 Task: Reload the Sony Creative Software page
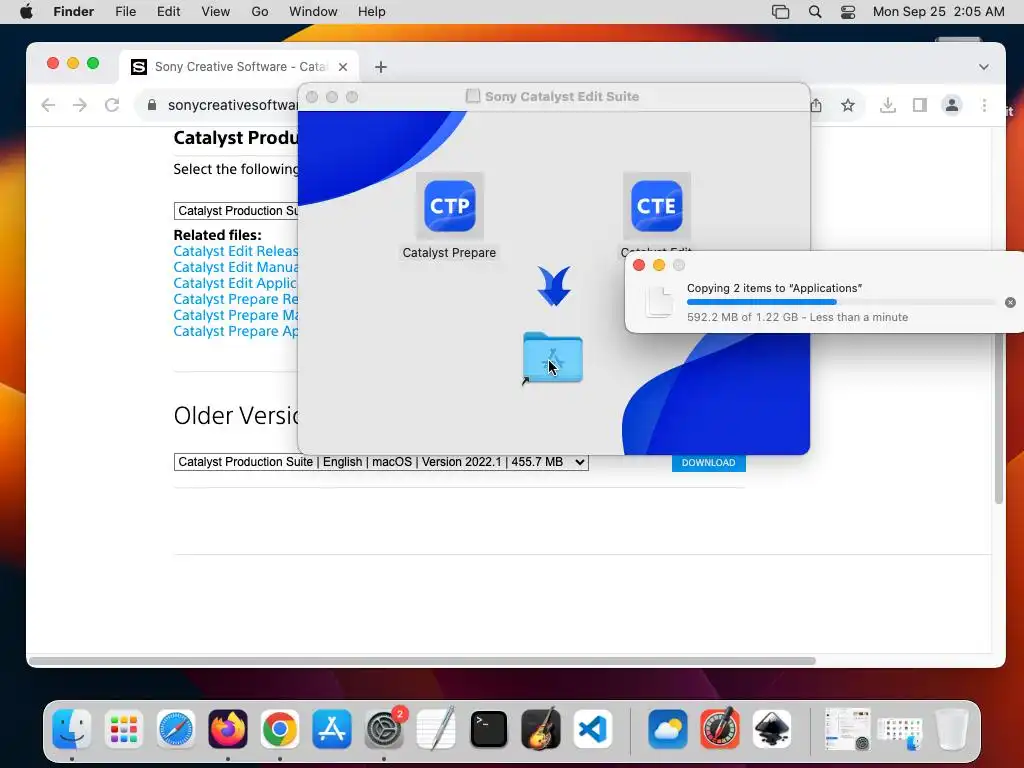(112, 105)
